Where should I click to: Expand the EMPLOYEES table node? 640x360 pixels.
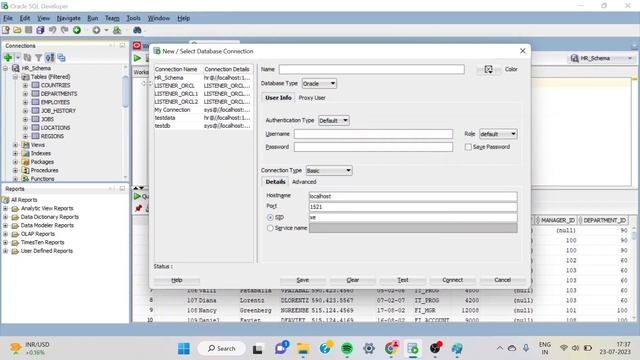click(25, 102)
